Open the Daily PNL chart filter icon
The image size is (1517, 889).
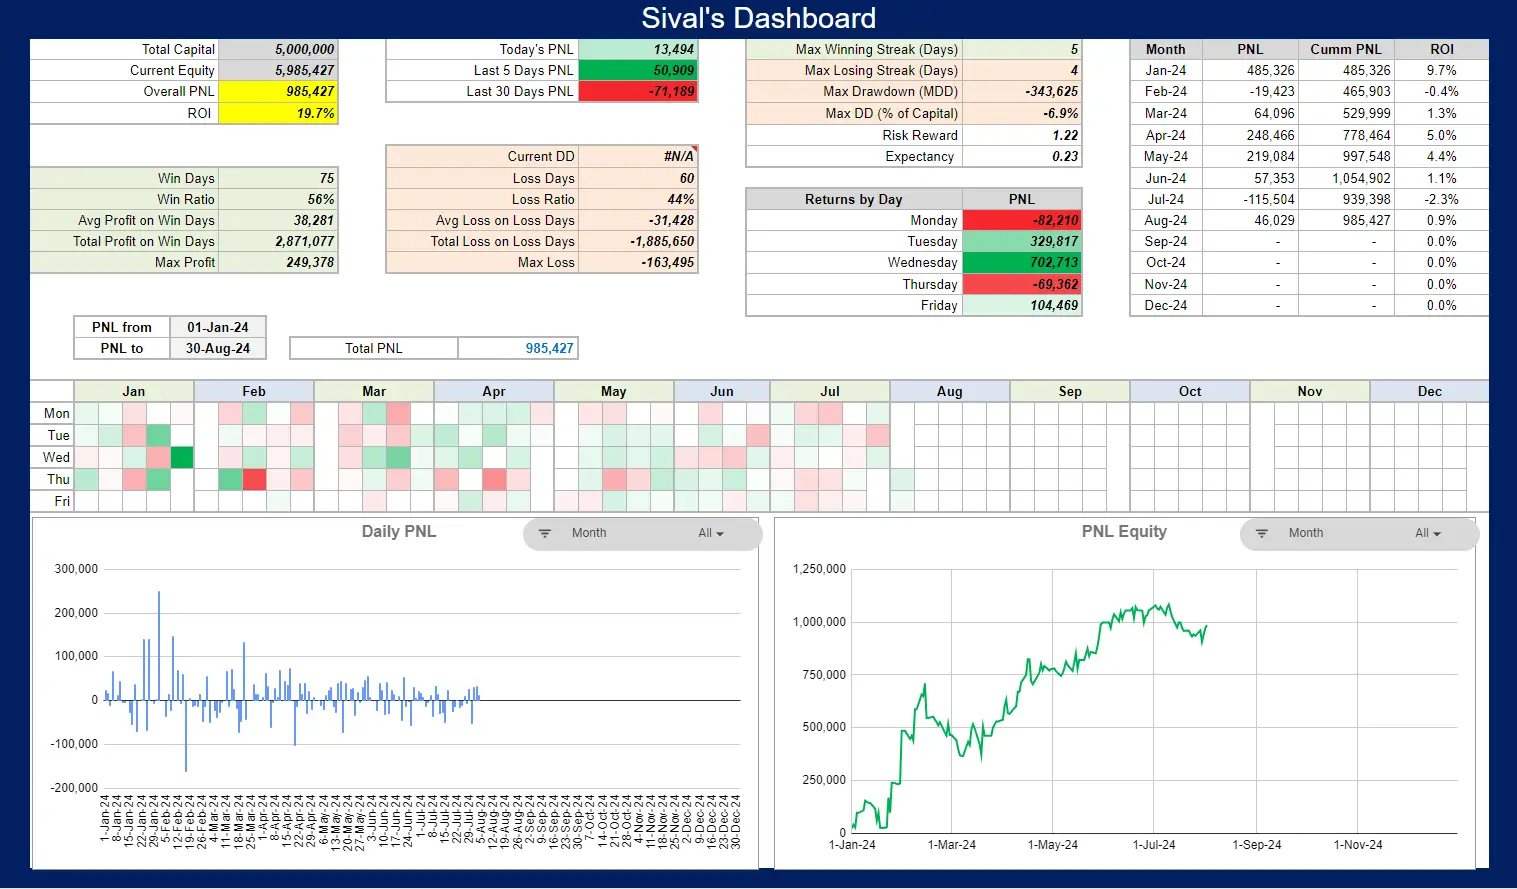click(545, 533)
